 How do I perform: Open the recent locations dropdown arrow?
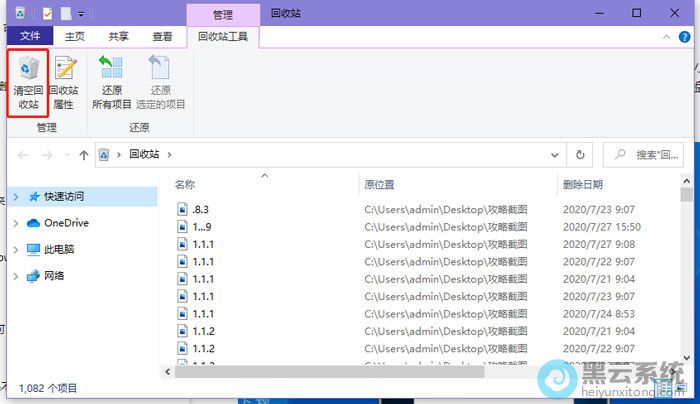(x=65, y=155)
